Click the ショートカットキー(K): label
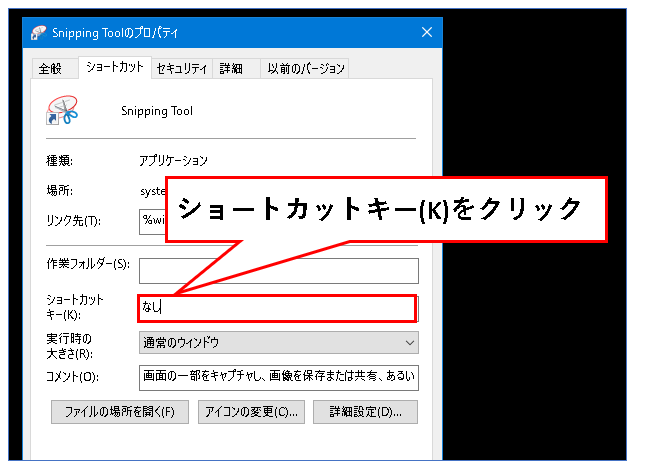 pyautogui.click(x=75, y=307)
